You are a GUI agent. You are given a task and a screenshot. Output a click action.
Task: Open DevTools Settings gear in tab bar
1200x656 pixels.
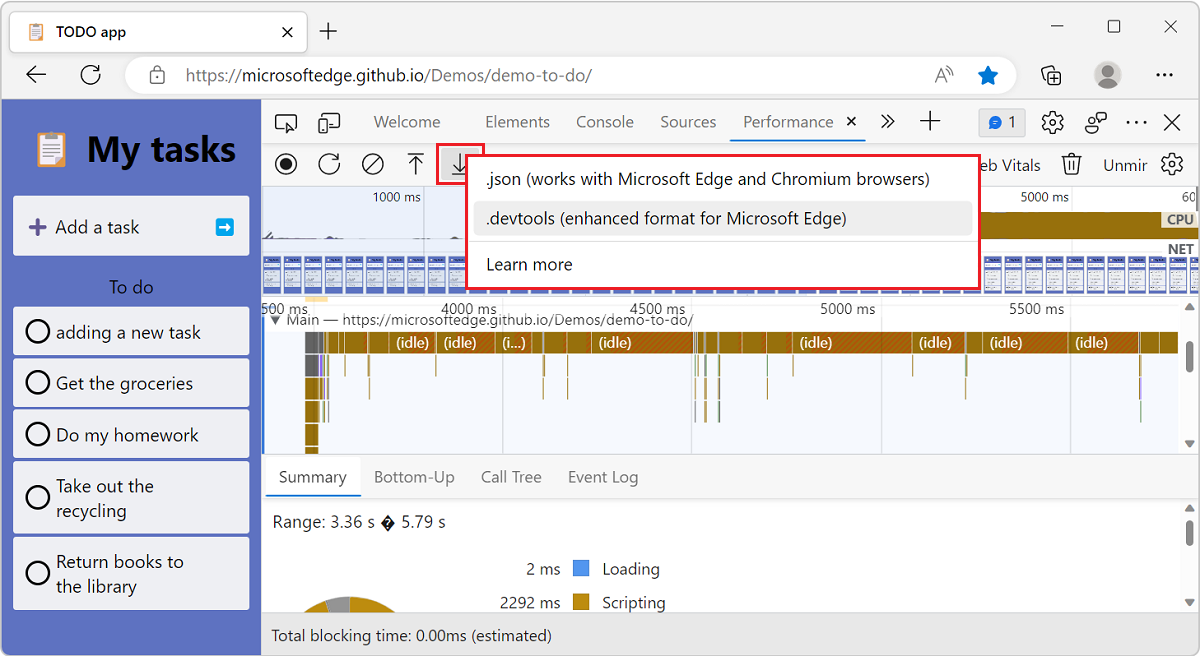pos(1052,122)
